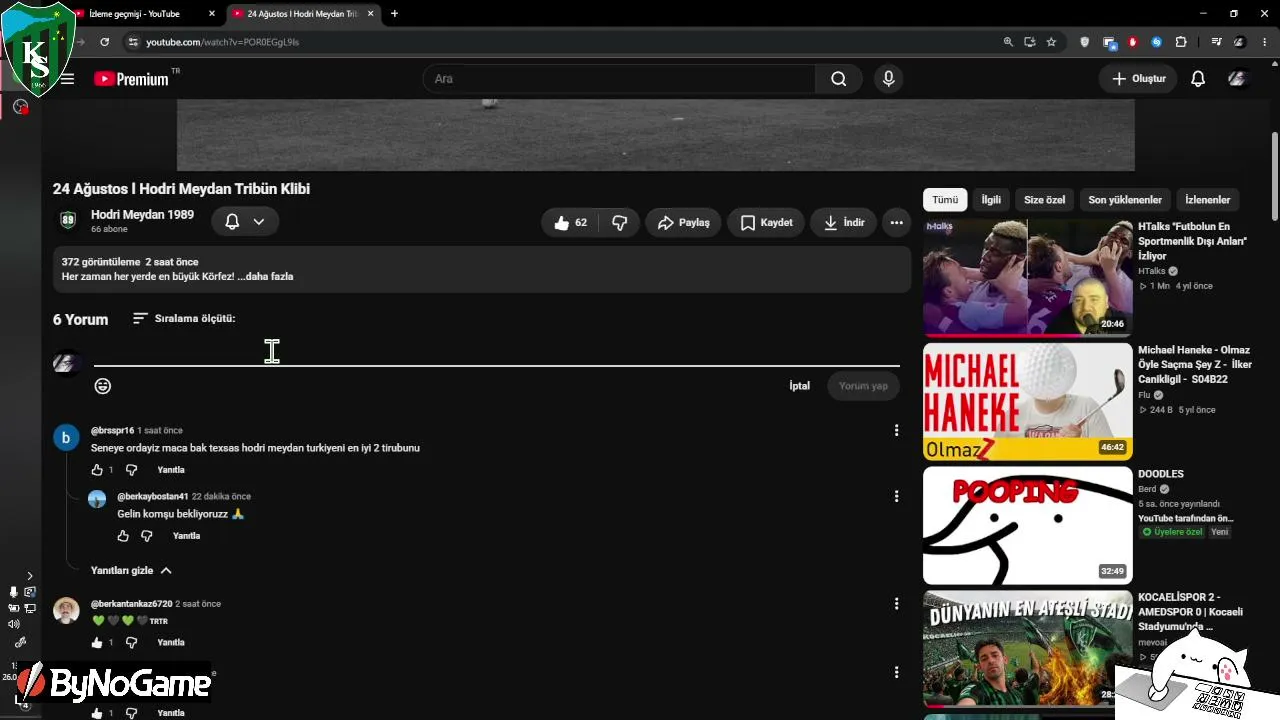View site information icon in address bar
The image size is (1280, 720).
pos(132,42)
